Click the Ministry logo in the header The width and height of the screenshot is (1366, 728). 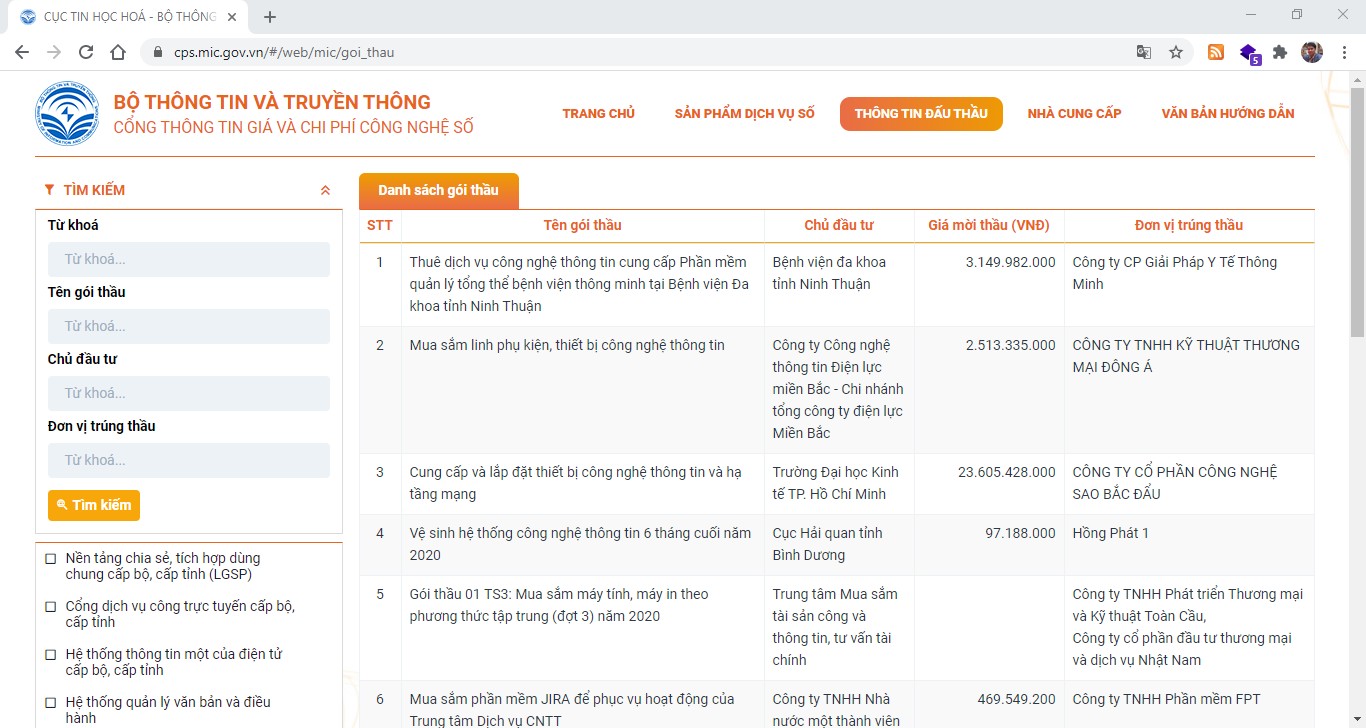pyautogui.click(x=67, y=114)
